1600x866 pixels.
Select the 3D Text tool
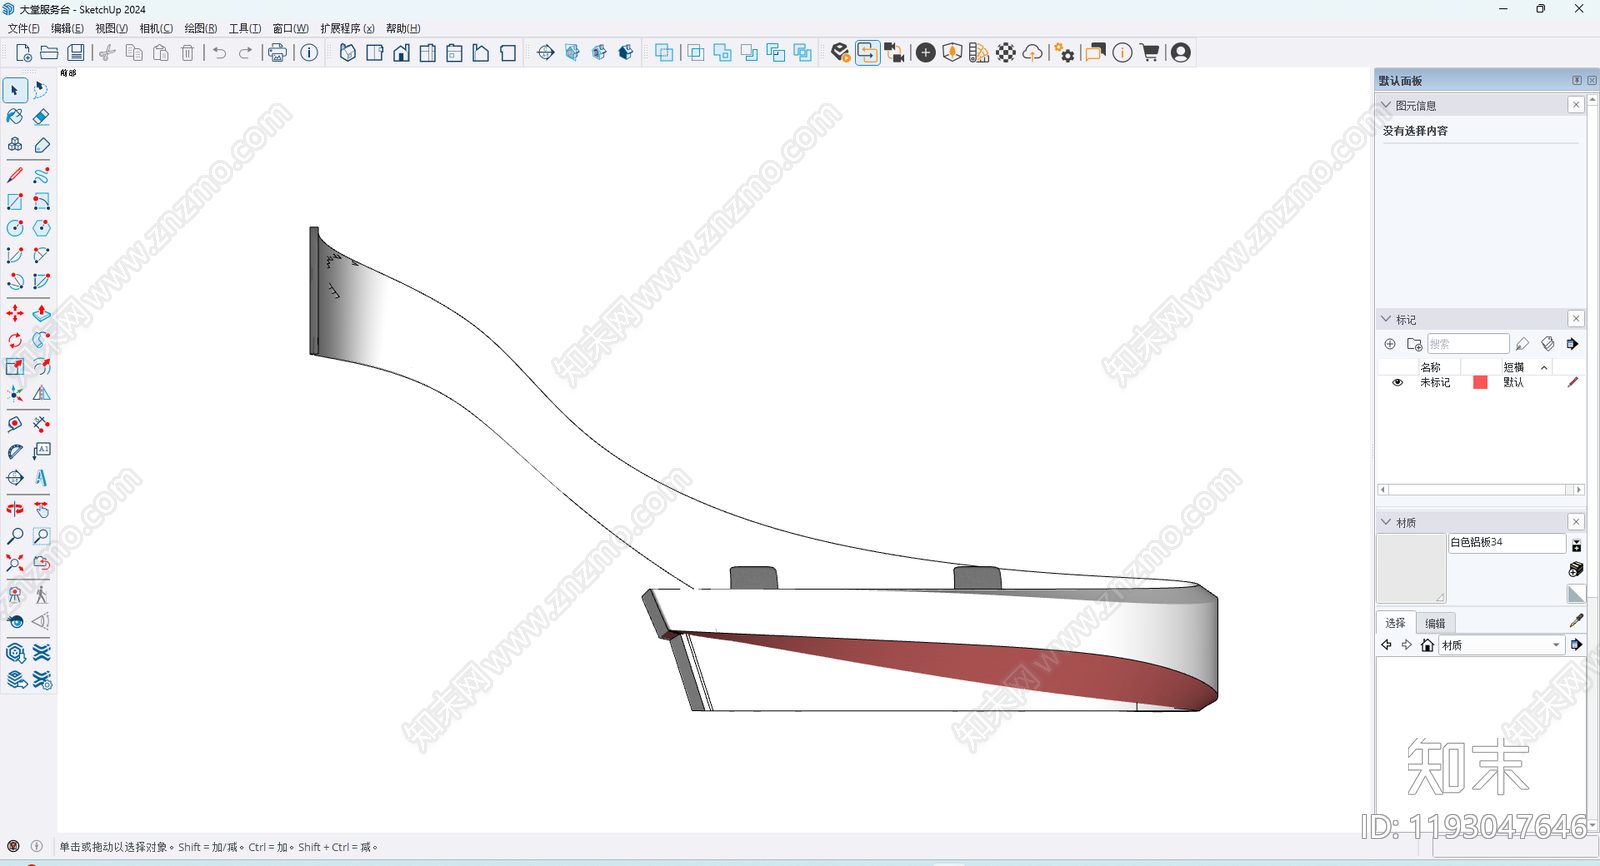(x=41, y=478)
